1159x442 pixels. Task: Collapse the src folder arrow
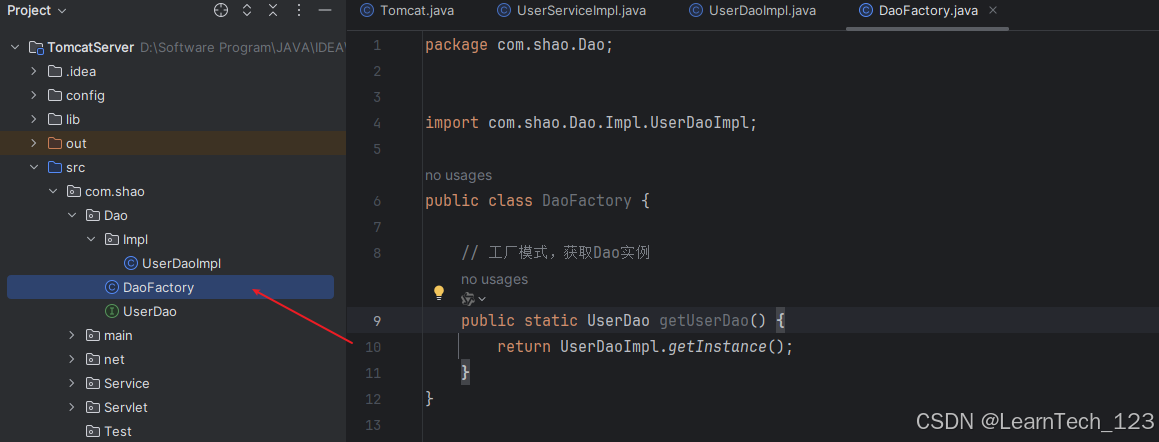coord(34,167)
